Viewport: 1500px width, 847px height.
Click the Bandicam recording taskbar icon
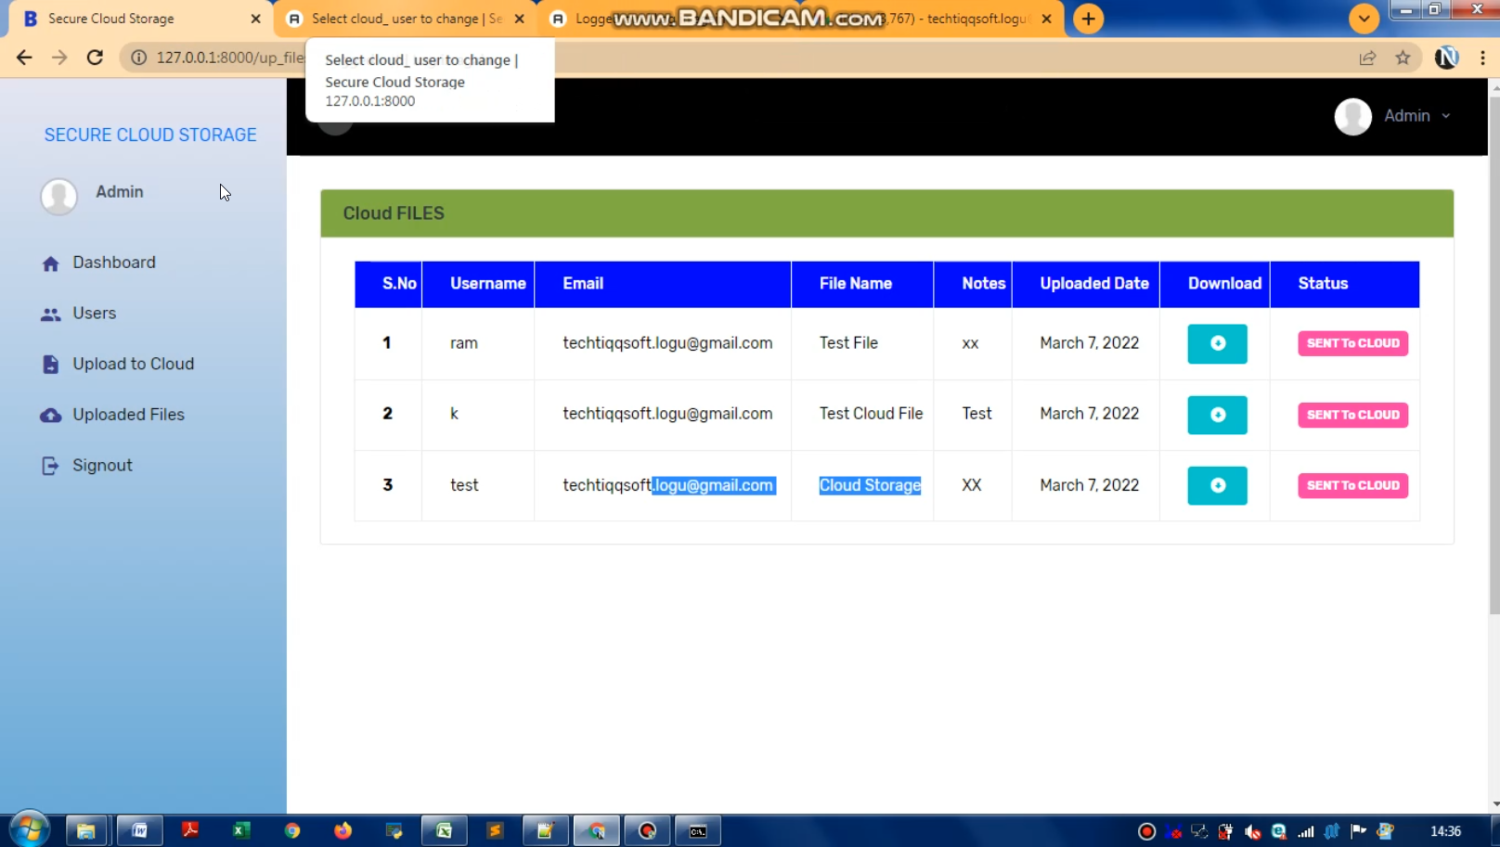click(647, 831)
